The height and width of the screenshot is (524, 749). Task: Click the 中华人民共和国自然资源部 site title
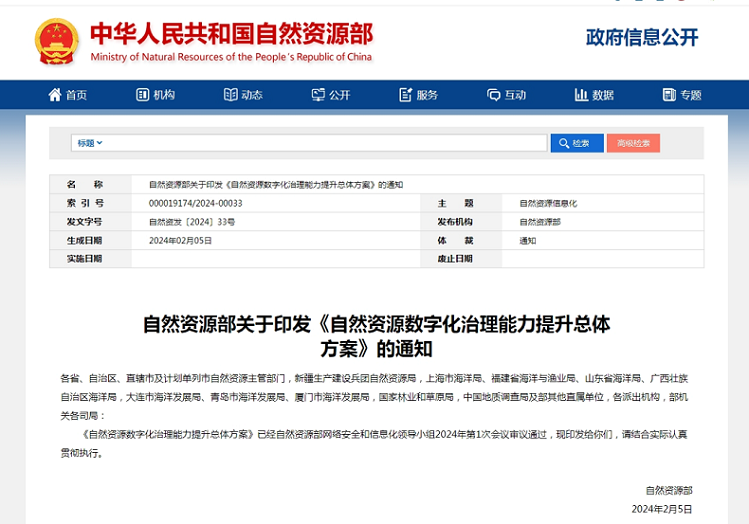pyautogui.click(x=231, y=34)
